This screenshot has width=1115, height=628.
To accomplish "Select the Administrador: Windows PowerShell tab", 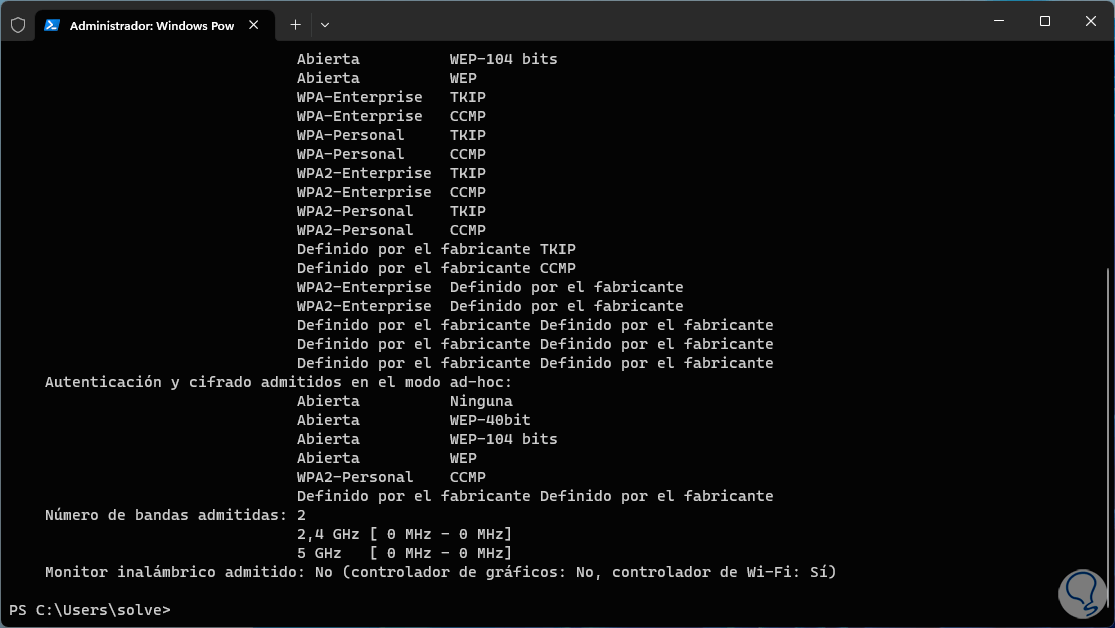I will pyautogui.click(x=150, y=25).
